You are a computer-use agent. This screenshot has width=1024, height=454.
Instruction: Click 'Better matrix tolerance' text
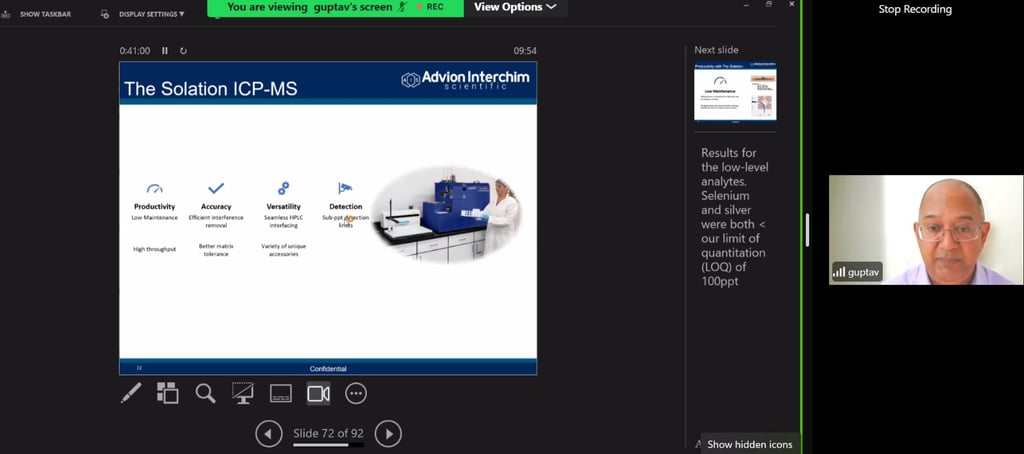click(216, 250)
